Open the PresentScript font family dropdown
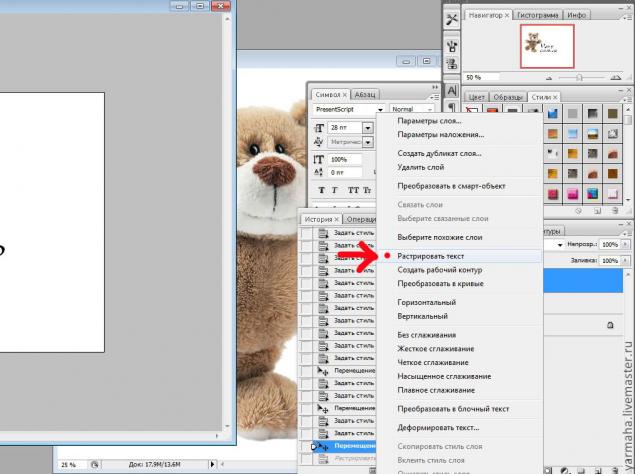Screen dimensions: 635x474 [x=380, y=109]
